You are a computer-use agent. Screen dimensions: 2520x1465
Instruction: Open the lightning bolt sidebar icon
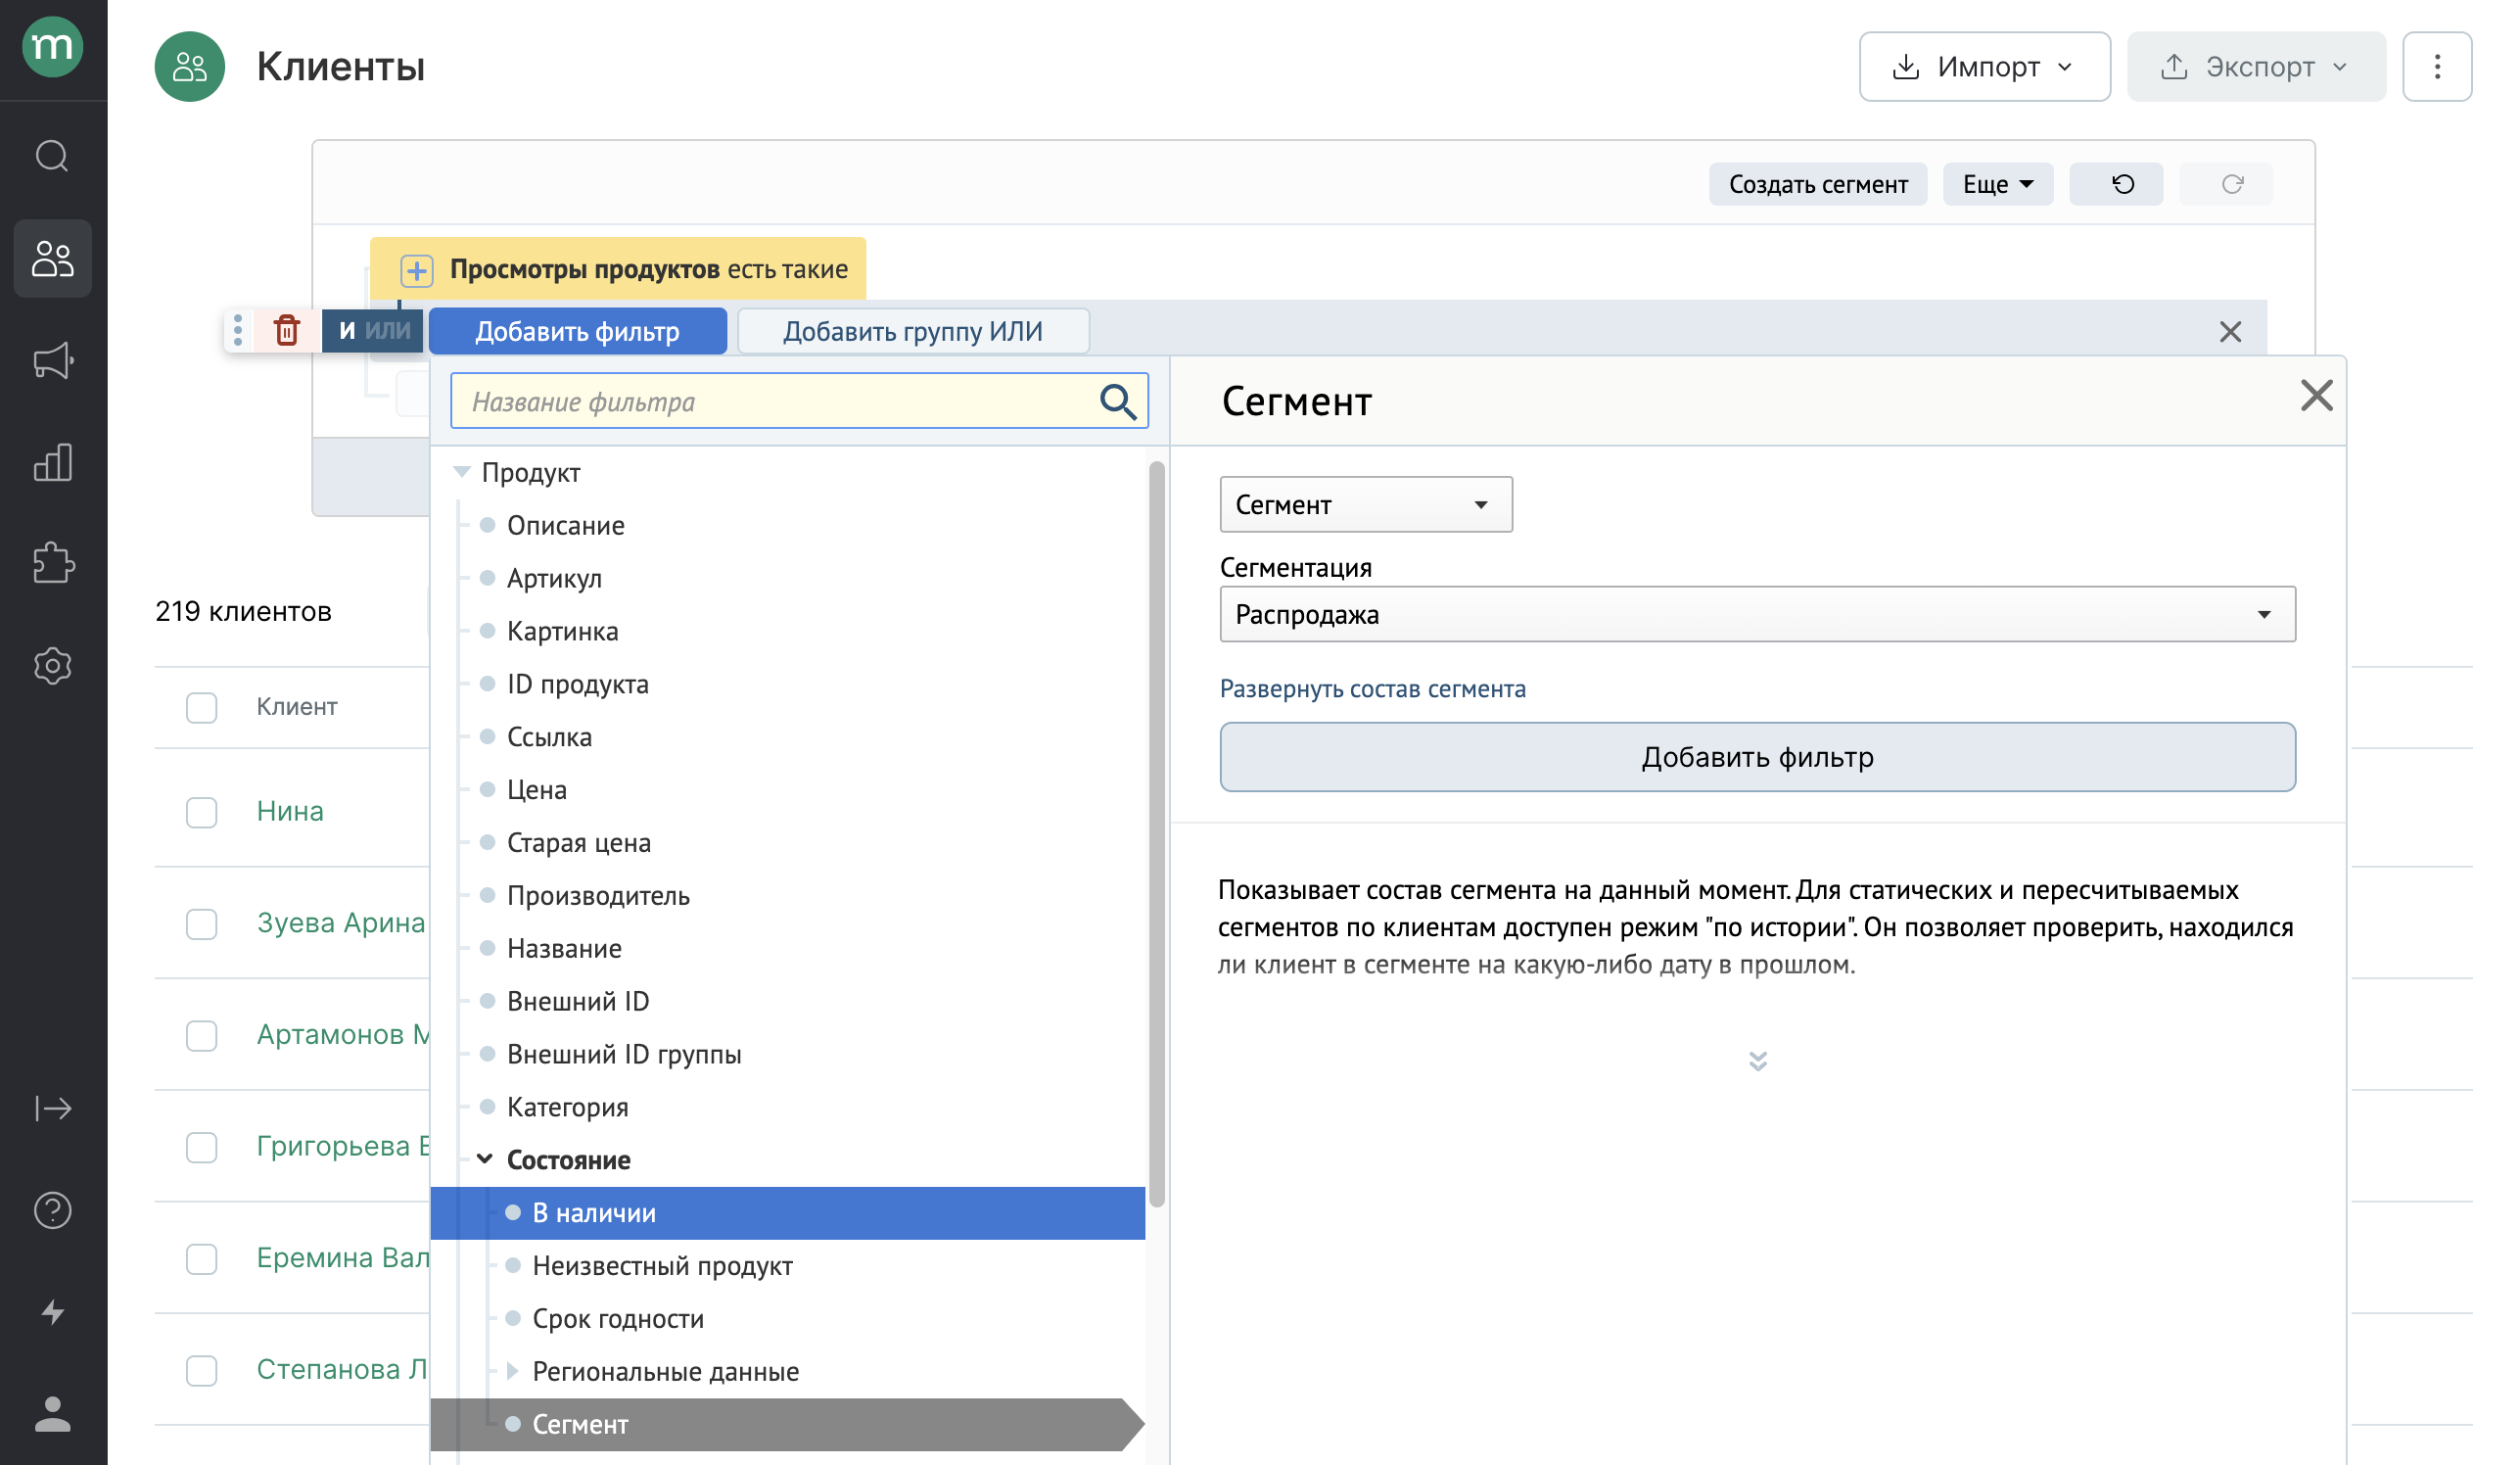(x=52, y=1312)
